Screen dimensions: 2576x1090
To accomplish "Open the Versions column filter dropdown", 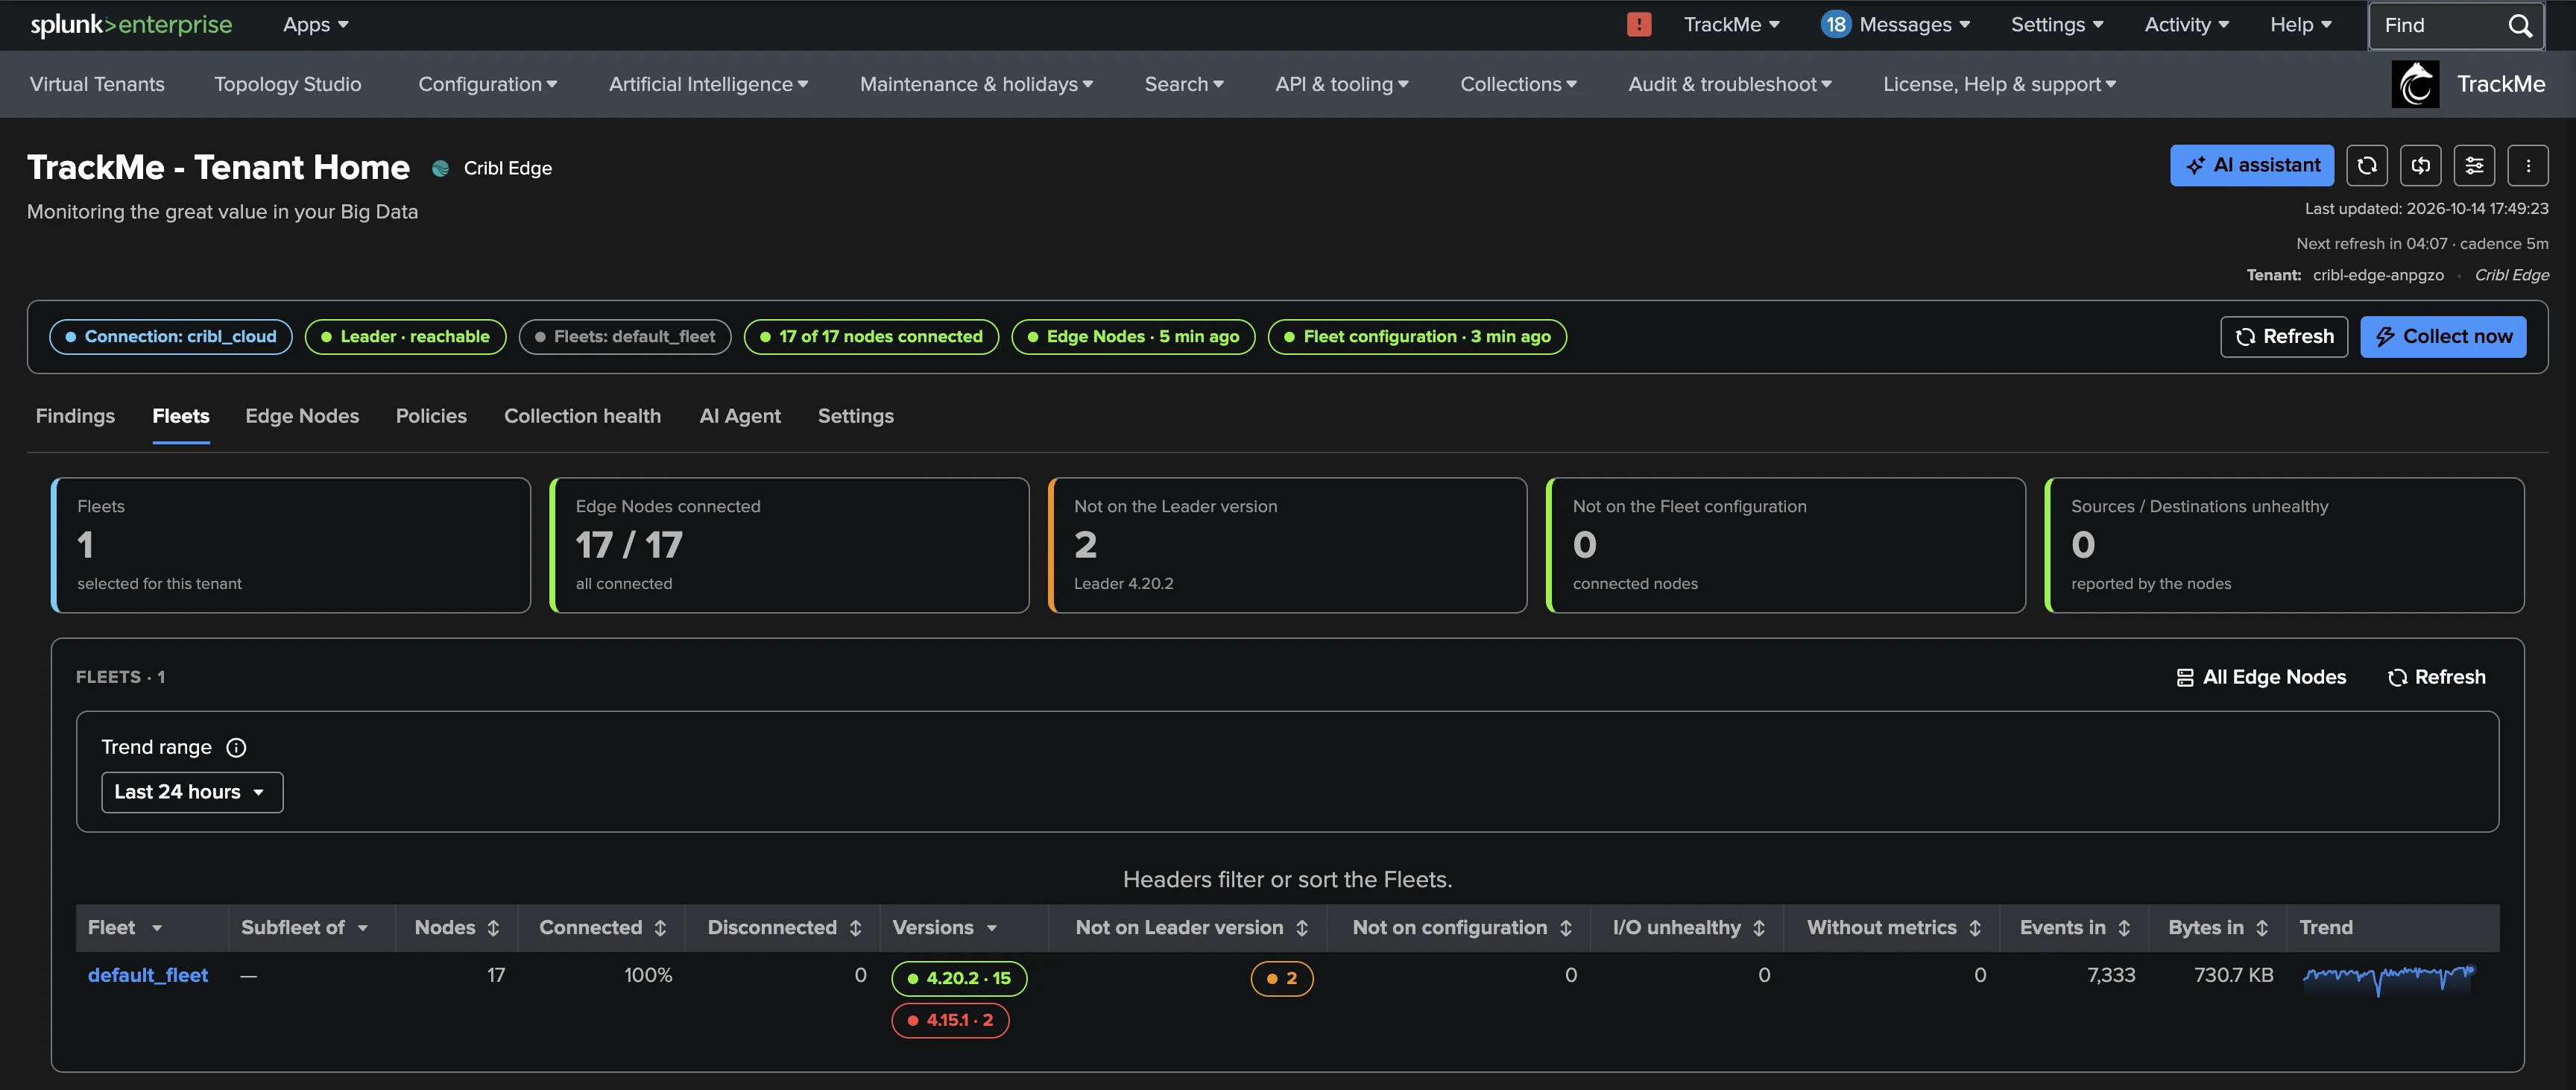I will (x=992, y=928).
